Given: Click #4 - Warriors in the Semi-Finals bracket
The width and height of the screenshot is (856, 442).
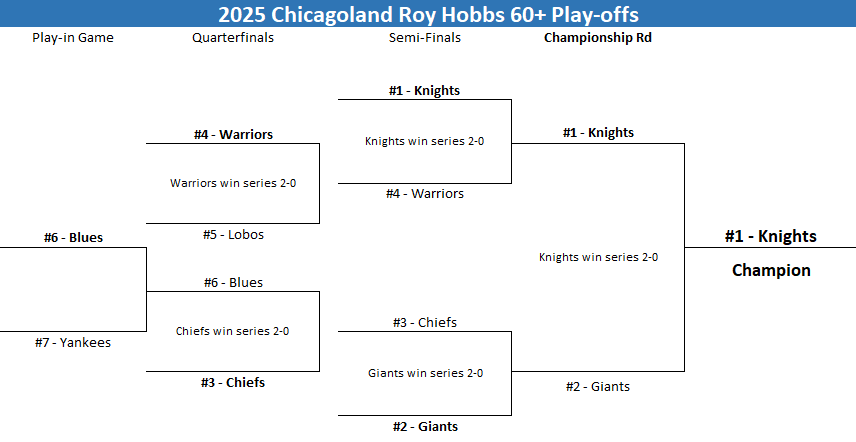Looking at the screenshot, I should coord(425,194).
